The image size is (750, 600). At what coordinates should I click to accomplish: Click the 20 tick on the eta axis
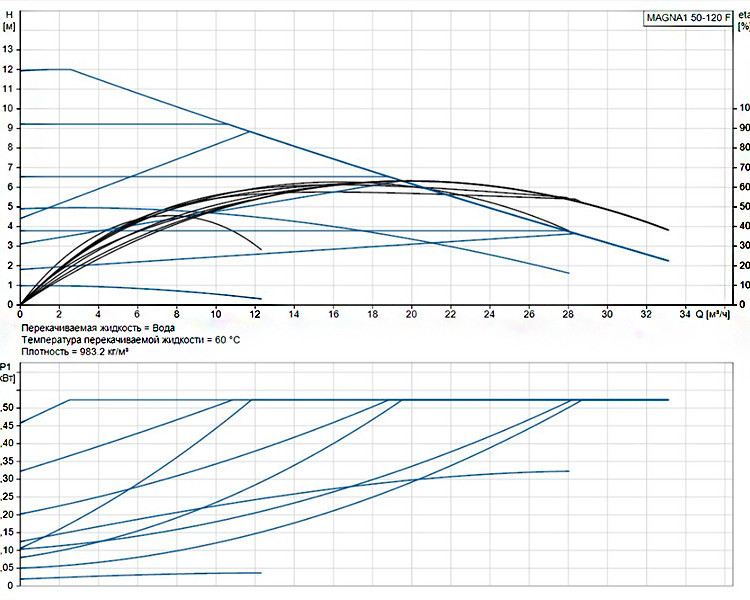click(744, 265)
